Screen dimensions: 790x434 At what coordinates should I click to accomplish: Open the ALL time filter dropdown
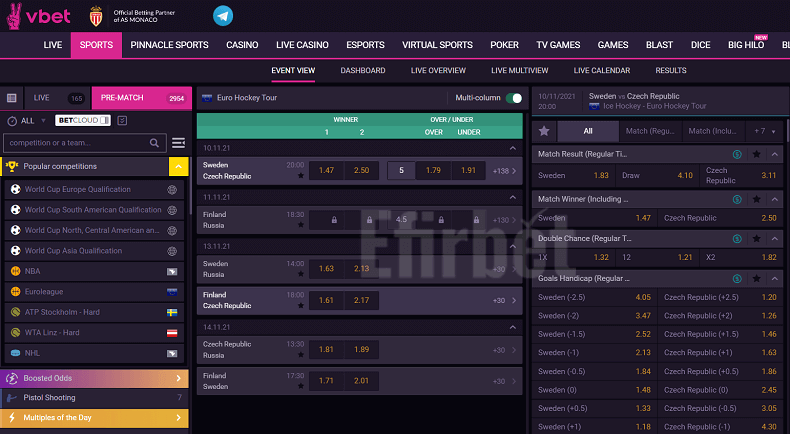[27, 121]
